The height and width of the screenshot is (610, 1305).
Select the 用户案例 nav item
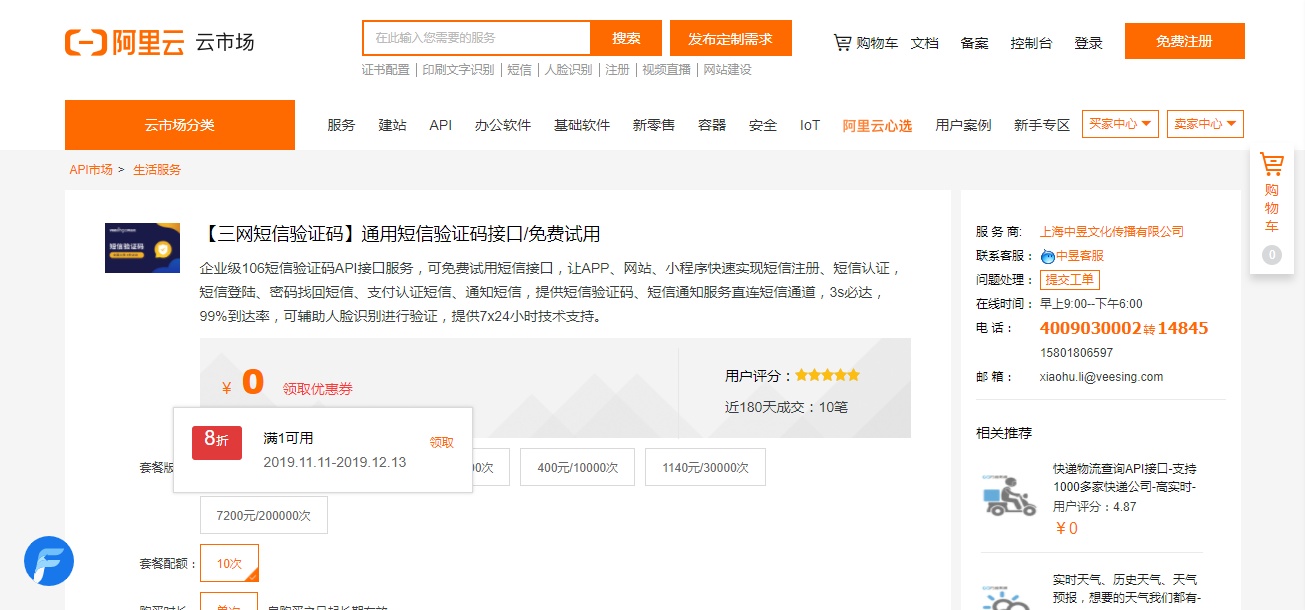click(963, 125)
